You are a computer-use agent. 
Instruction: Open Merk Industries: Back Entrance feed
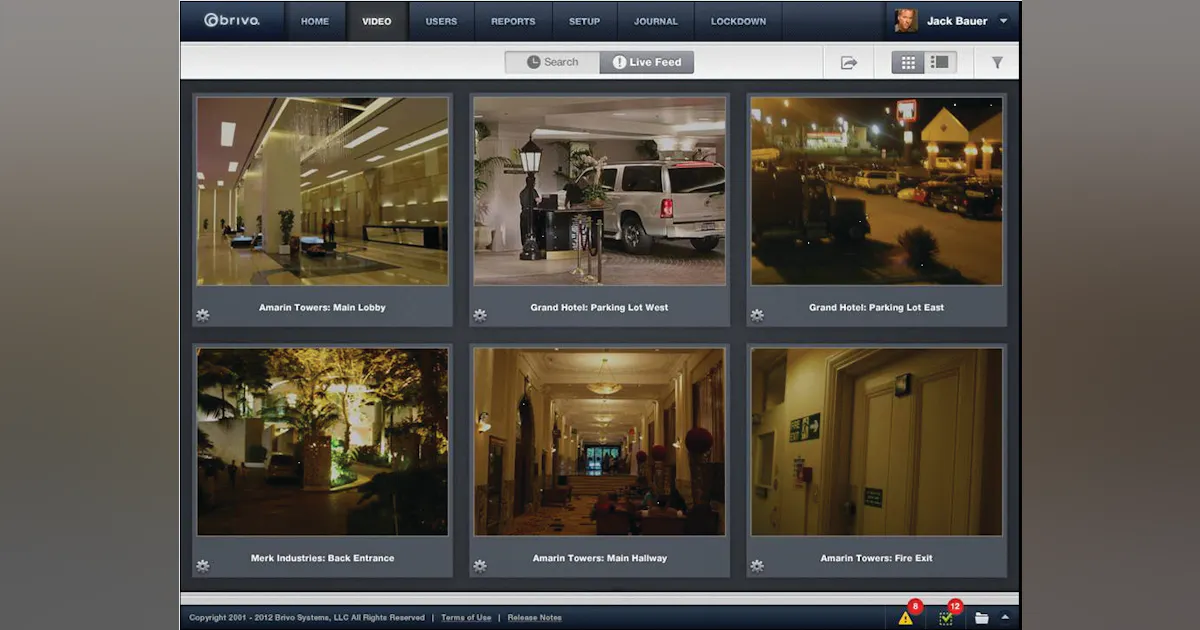[x=322, y=442]
